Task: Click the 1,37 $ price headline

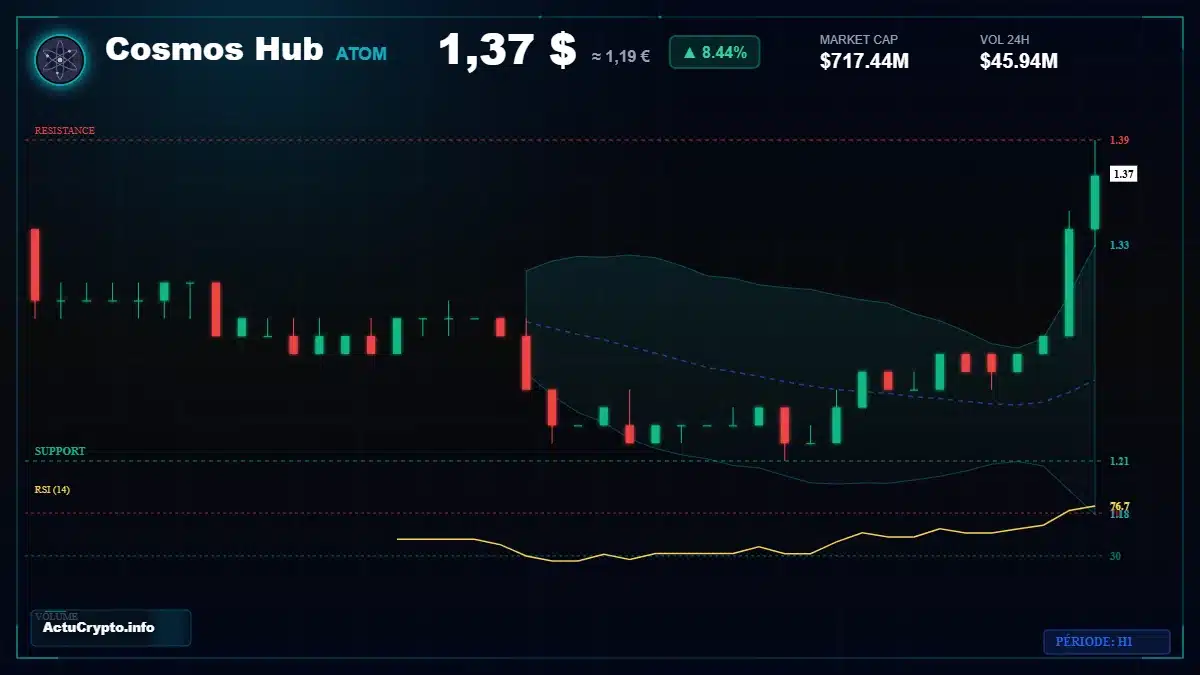Action: click(507, 50)
